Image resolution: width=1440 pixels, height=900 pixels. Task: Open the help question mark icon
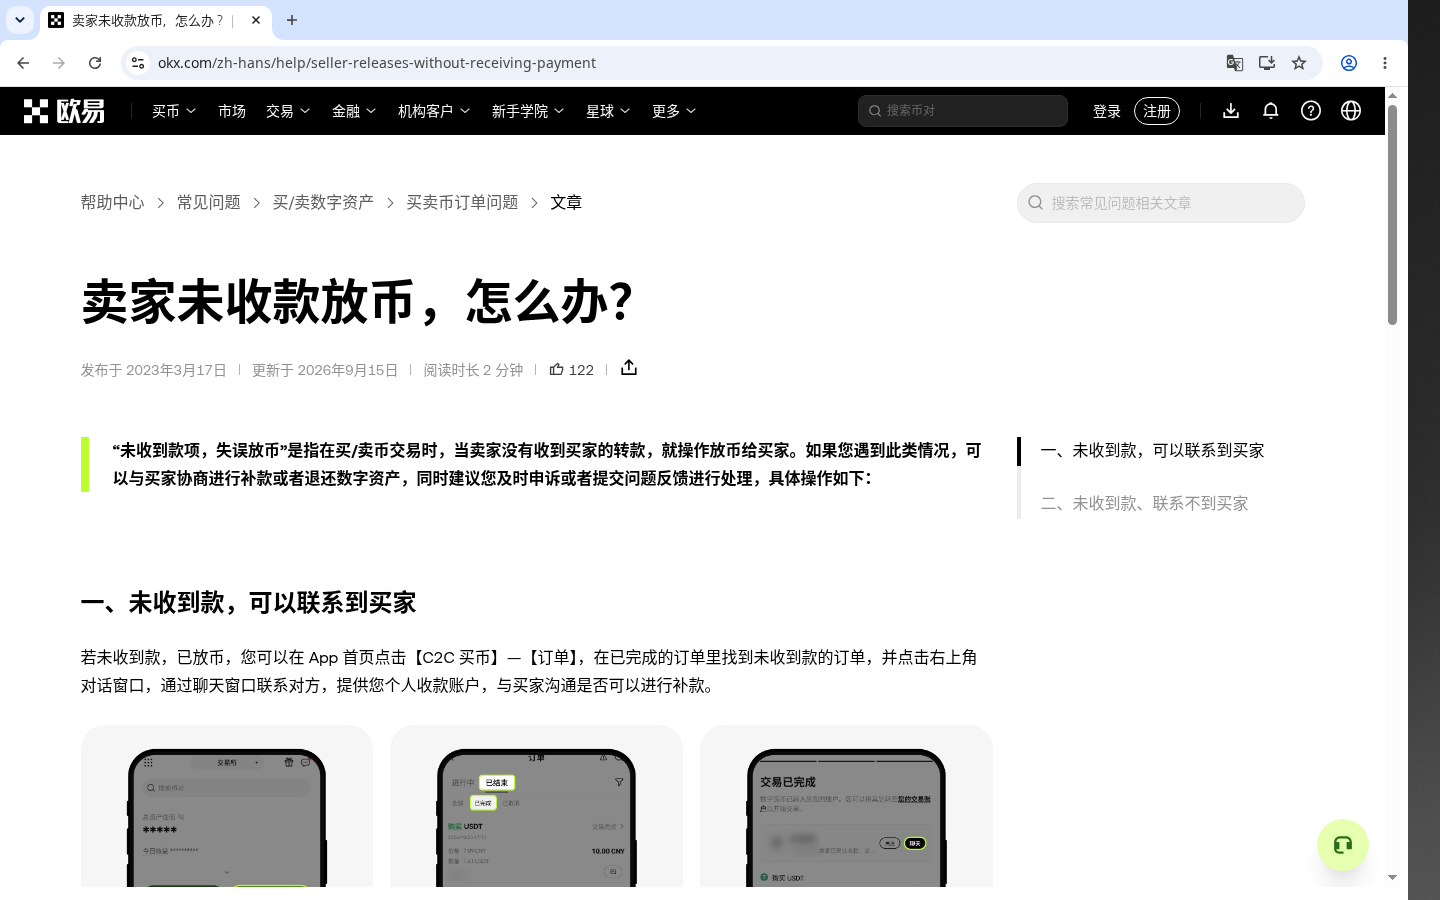pyautogui.click(x=1311, y=111)
